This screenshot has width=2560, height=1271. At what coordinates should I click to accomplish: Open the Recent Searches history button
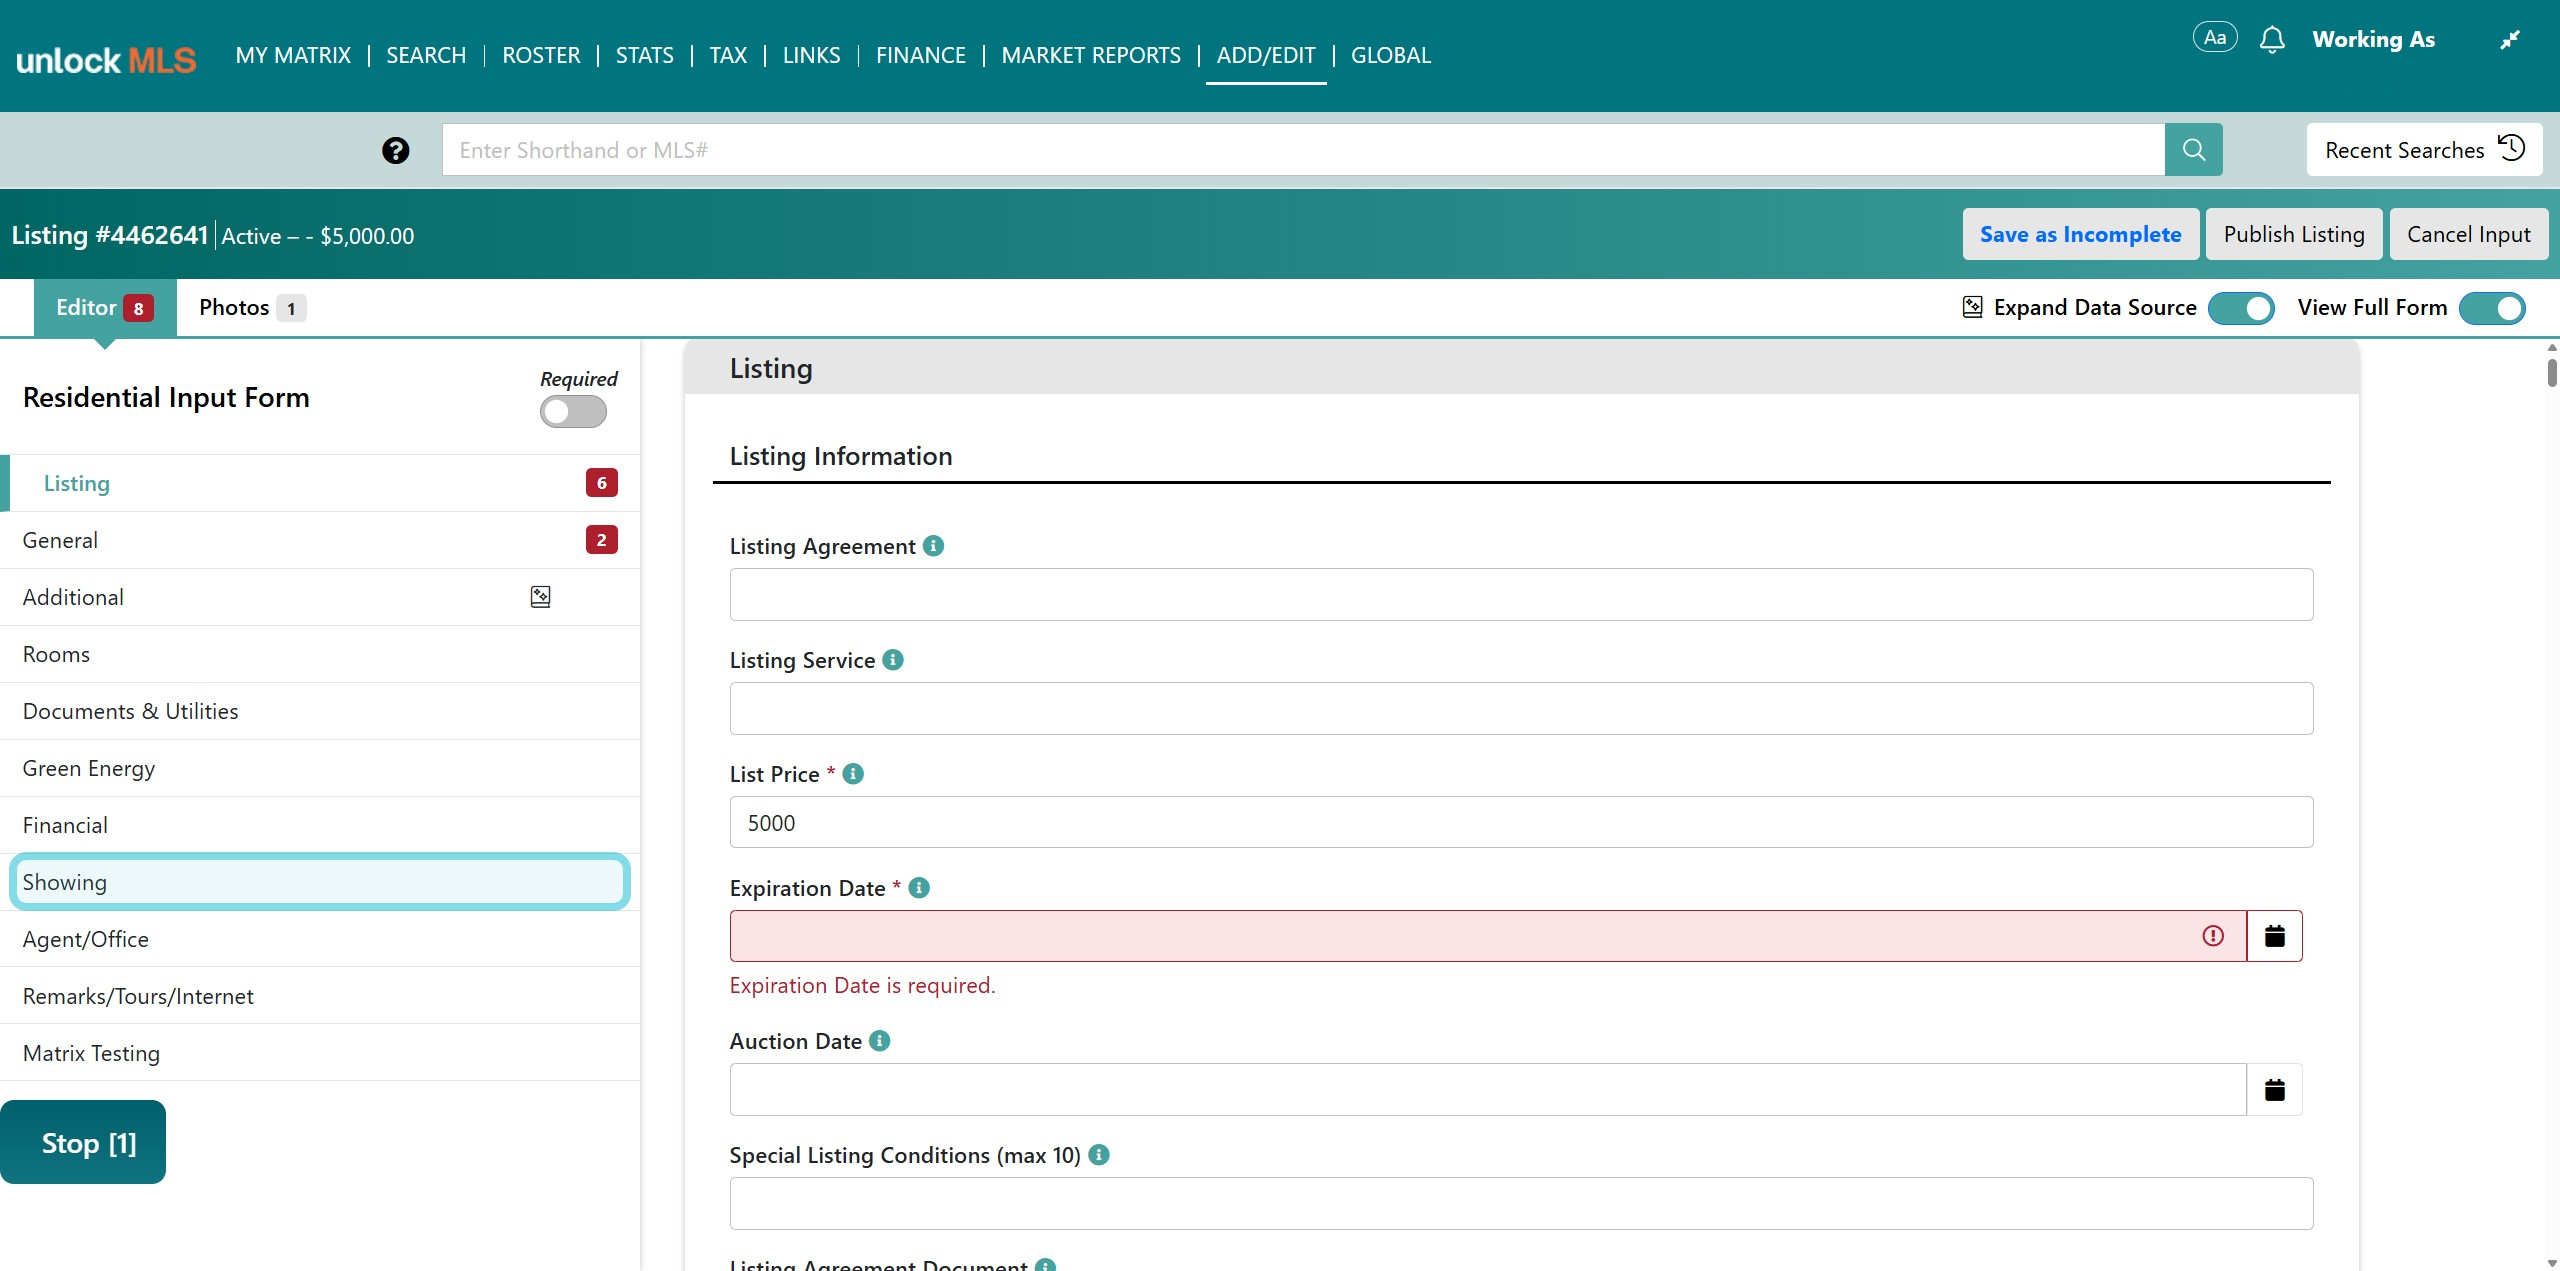(x=2424, y=150)
